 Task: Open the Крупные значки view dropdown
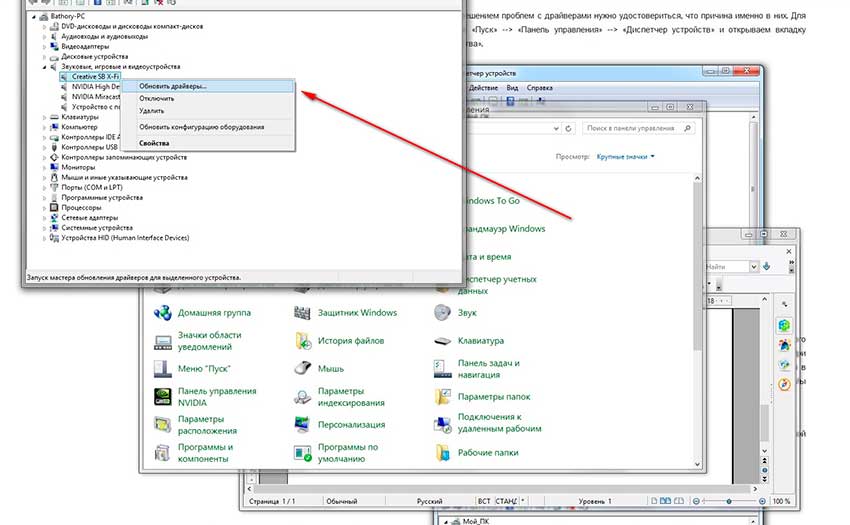626,157
